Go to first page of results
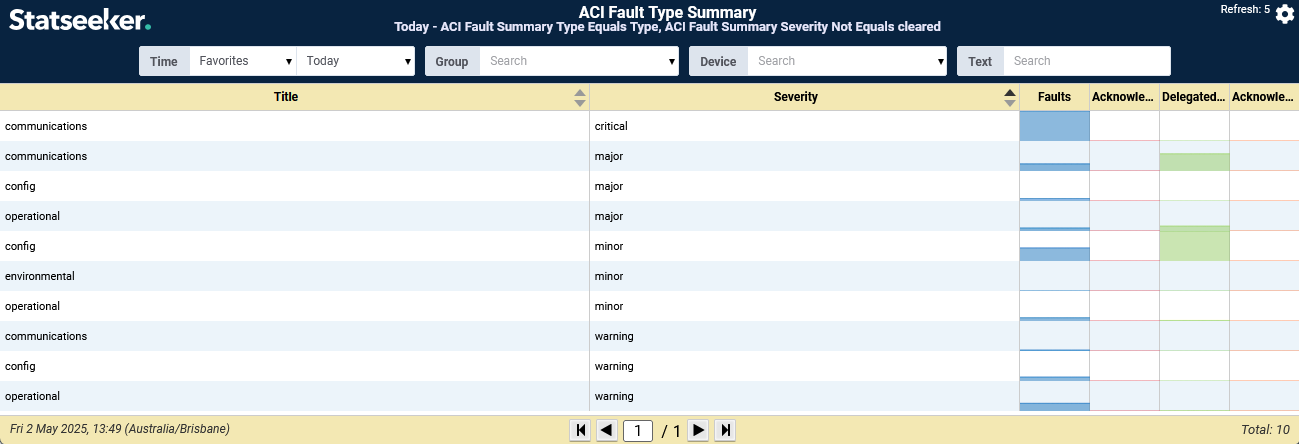Viewport: 1299px width, 444px height. (580, 430)
